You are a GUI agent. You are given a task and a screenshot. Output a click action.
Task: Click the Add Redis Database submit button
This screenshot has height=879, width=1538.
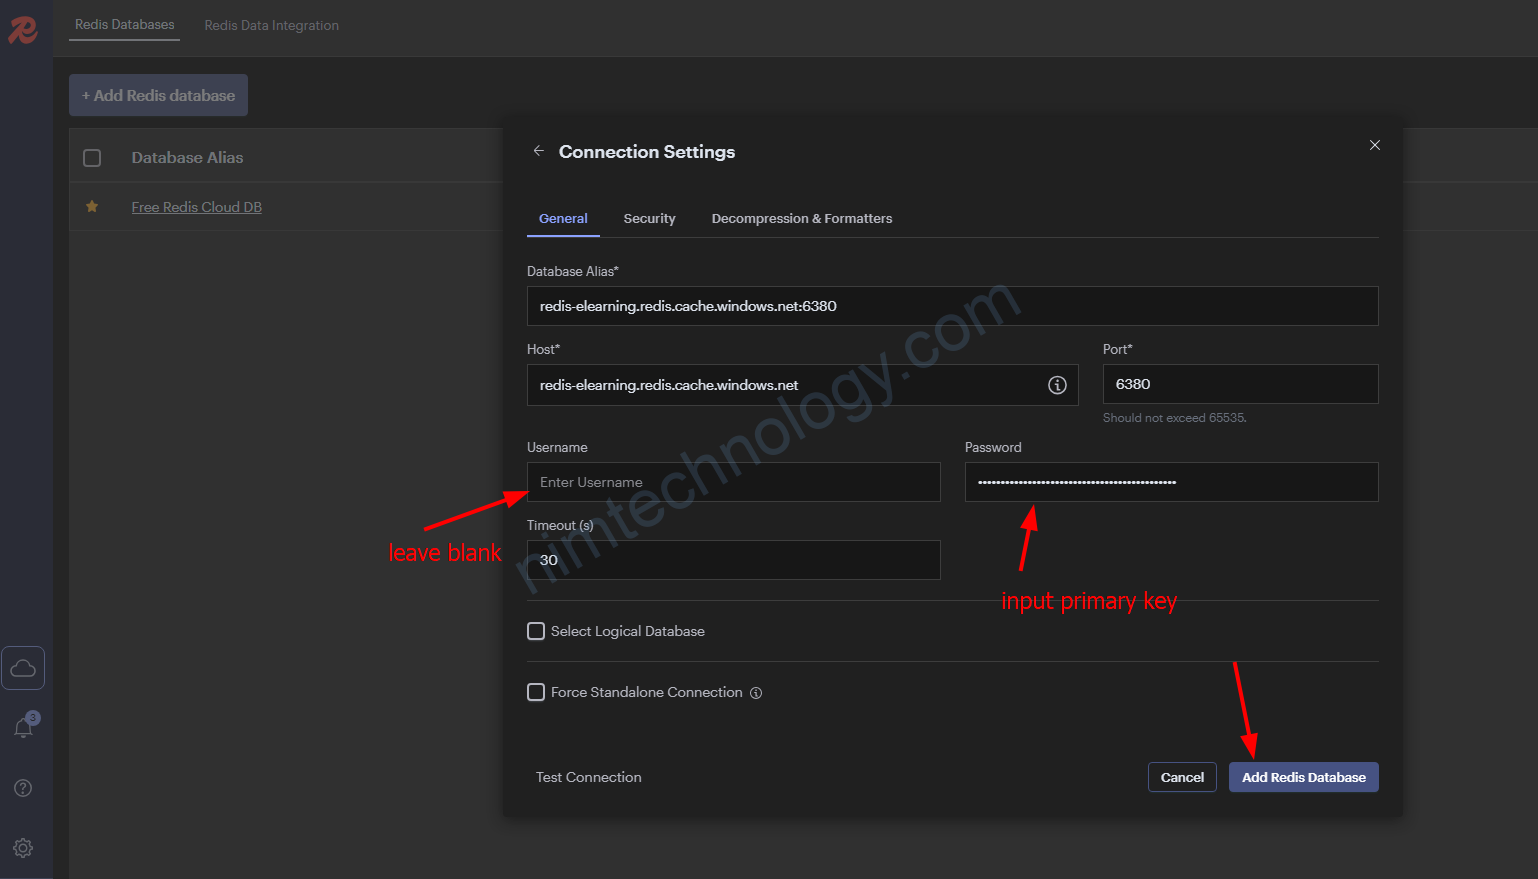pos(1303,777)
